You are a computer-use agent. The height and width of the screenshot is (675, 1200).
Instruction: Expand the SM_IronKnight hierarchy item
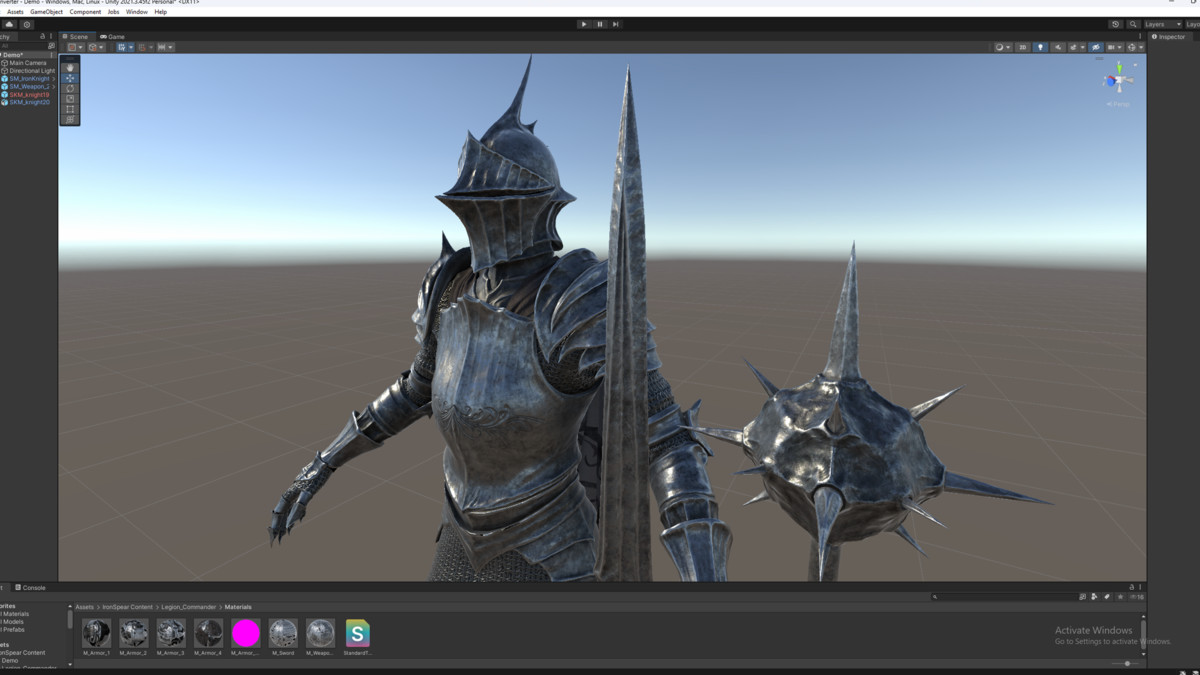pos(53,79)
